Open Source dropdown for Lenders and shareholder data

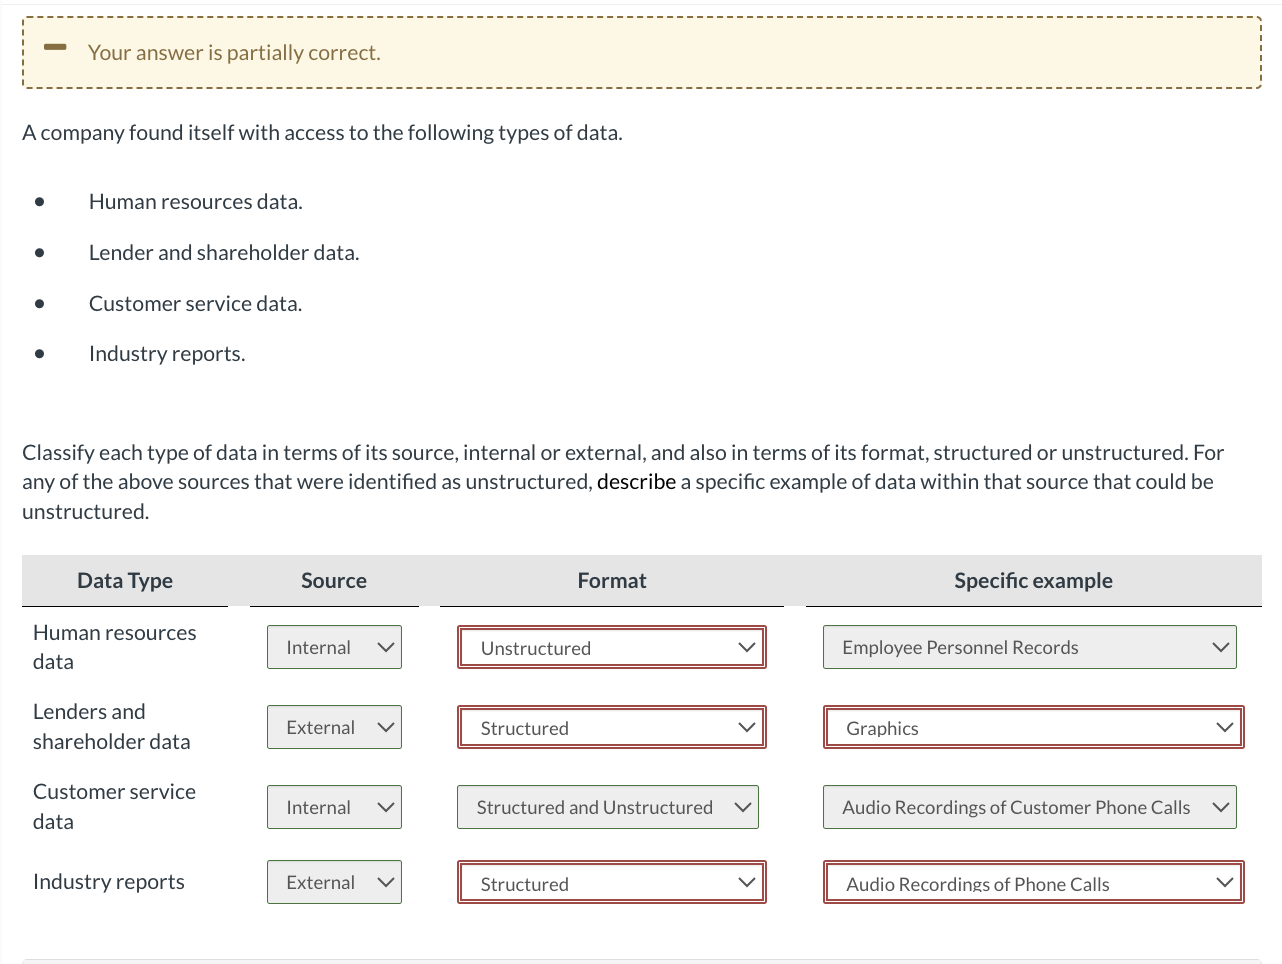coord(334,727)
